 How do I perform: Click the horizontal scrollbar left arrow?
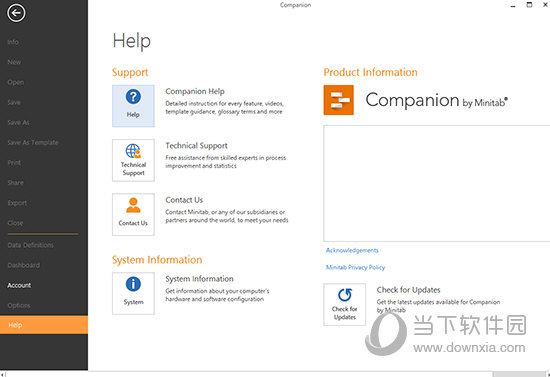pyautogui.click(x=3, y=374)
